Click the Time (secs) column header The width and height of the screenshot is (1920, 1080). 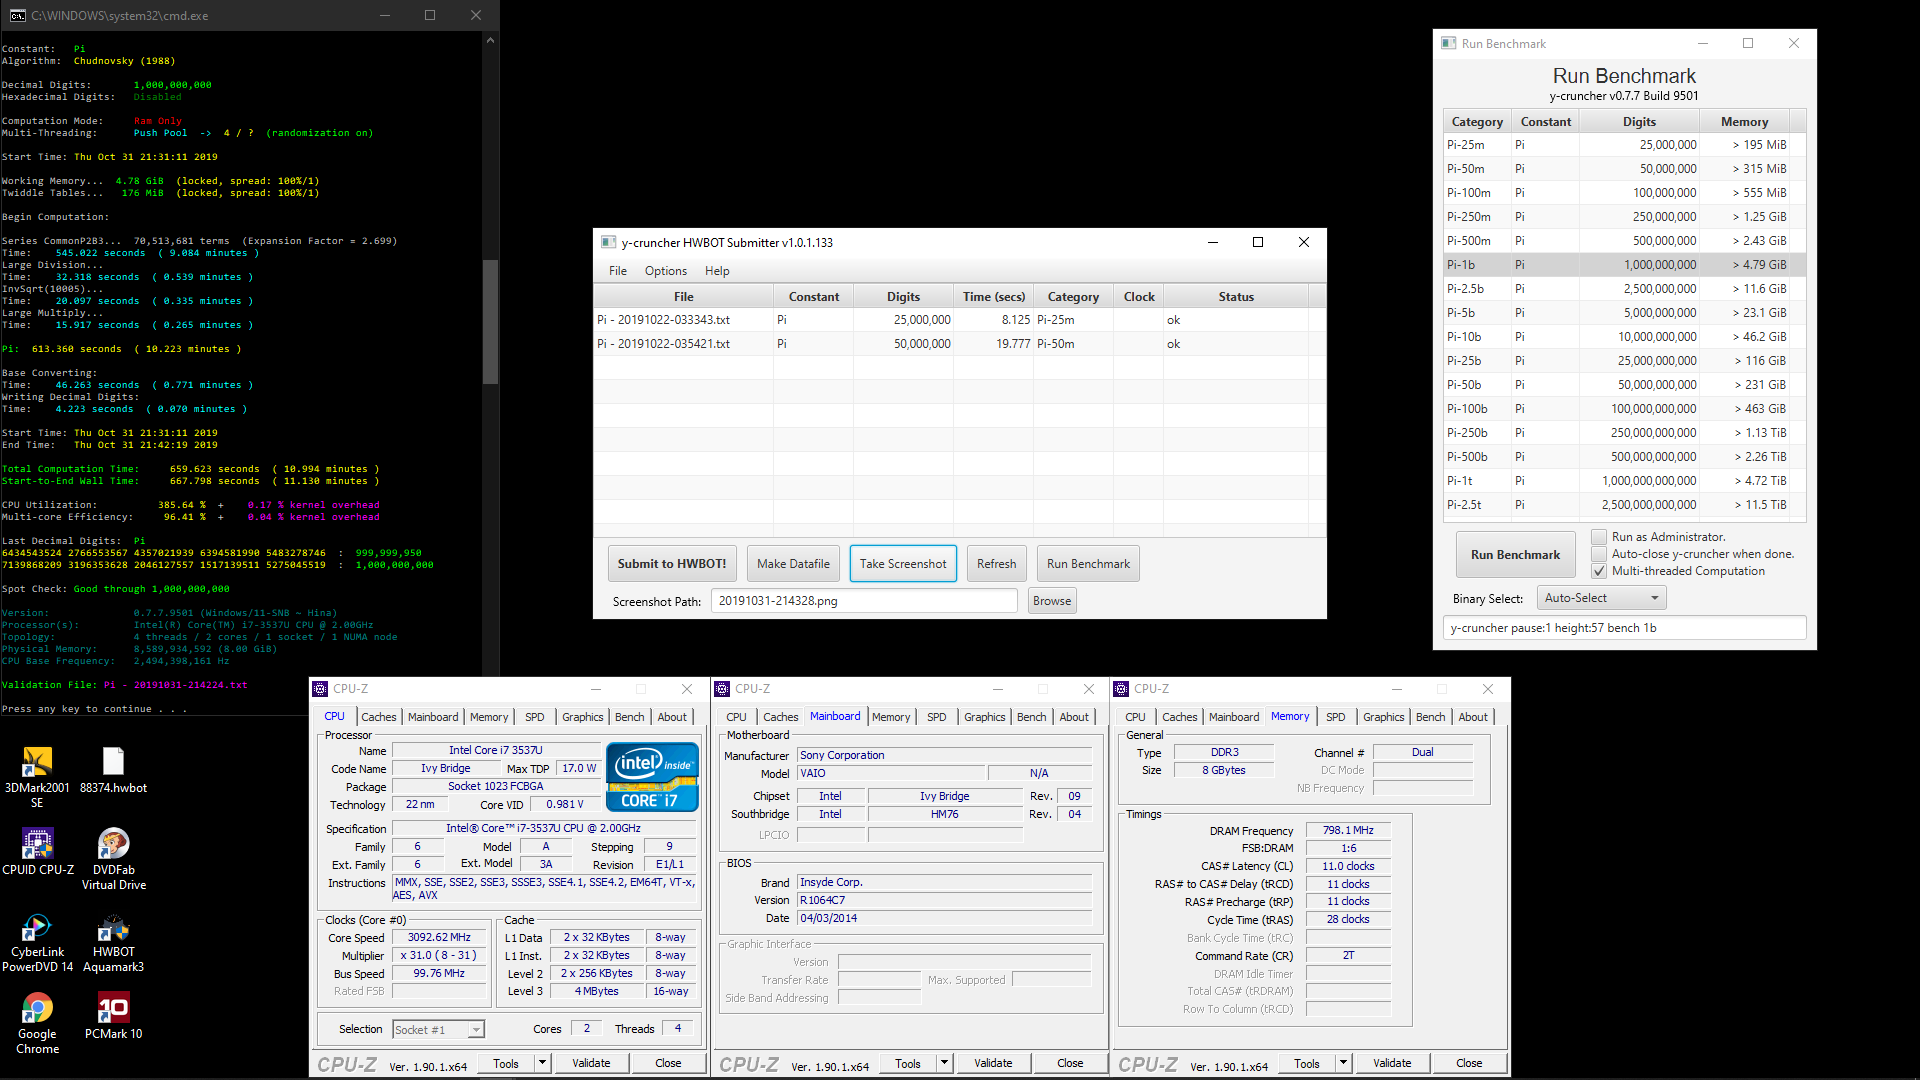click(994, 297)
